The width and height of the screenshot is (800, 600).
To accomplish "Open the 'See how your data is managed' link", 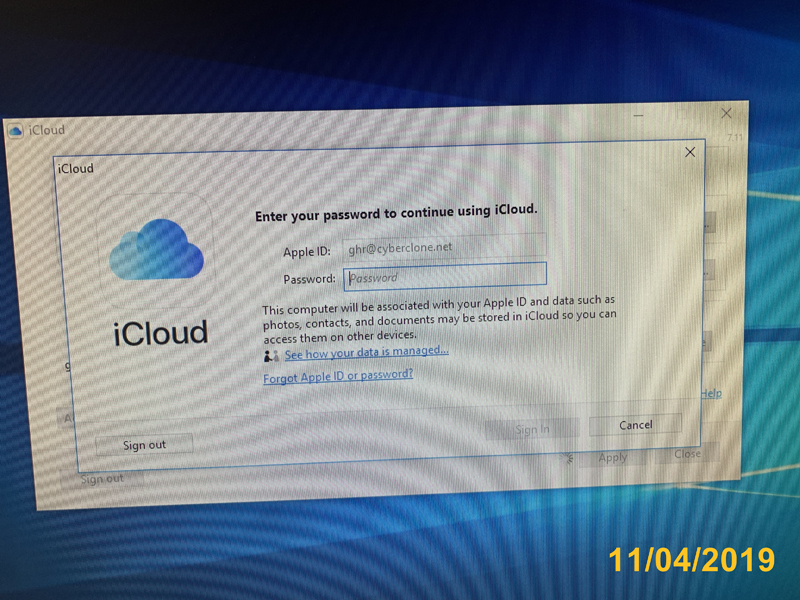I will point(366,352).
